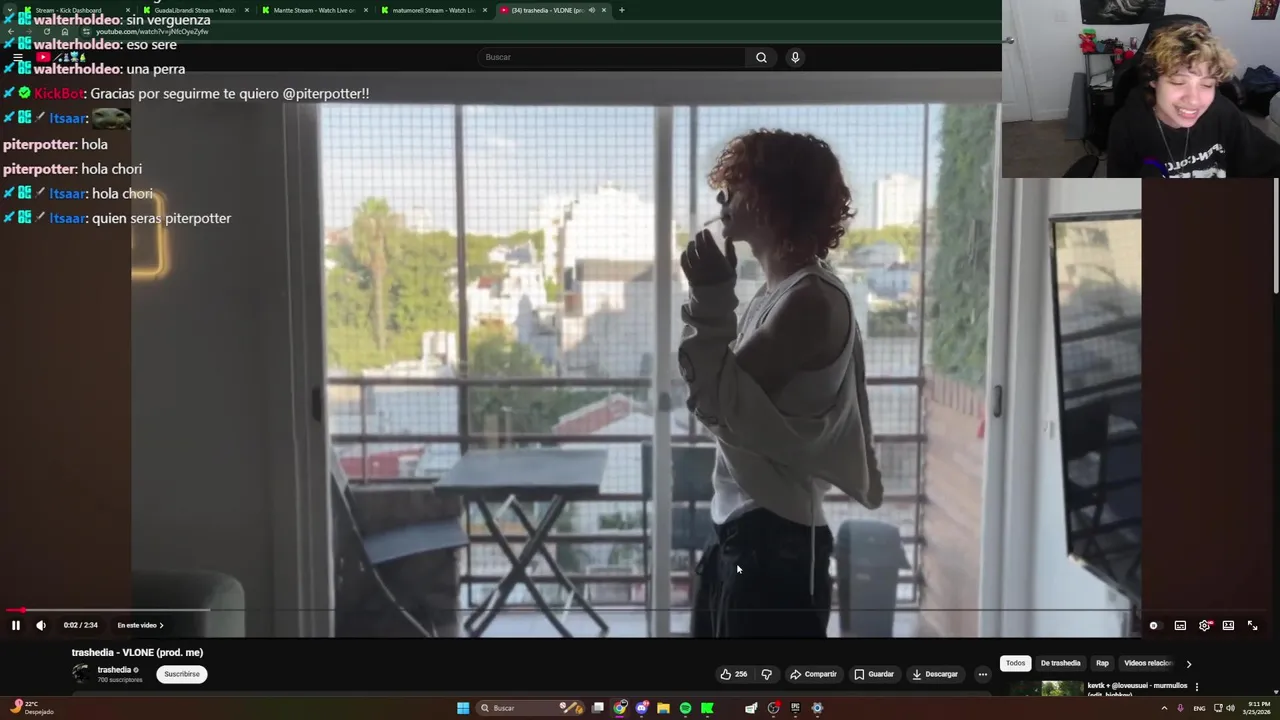Show hidden system tray icons

(x=1164, y=708)
